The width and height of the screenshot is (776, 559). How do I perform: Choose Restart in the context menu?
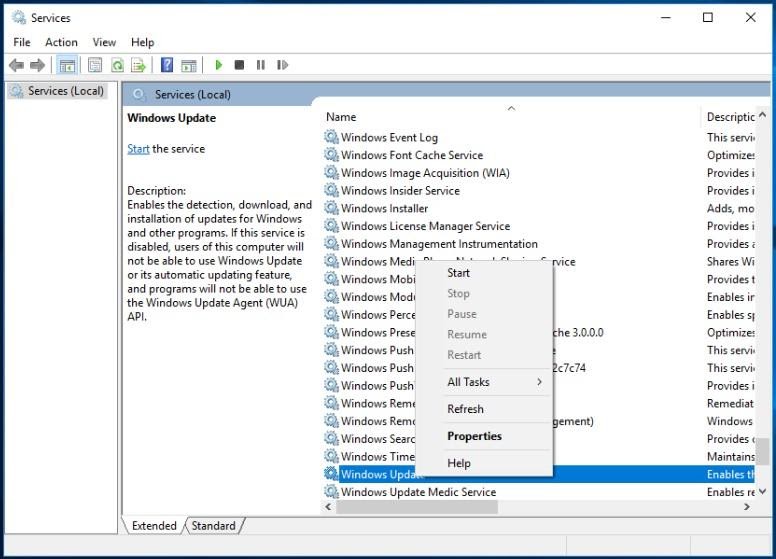[x=464, y=355]
